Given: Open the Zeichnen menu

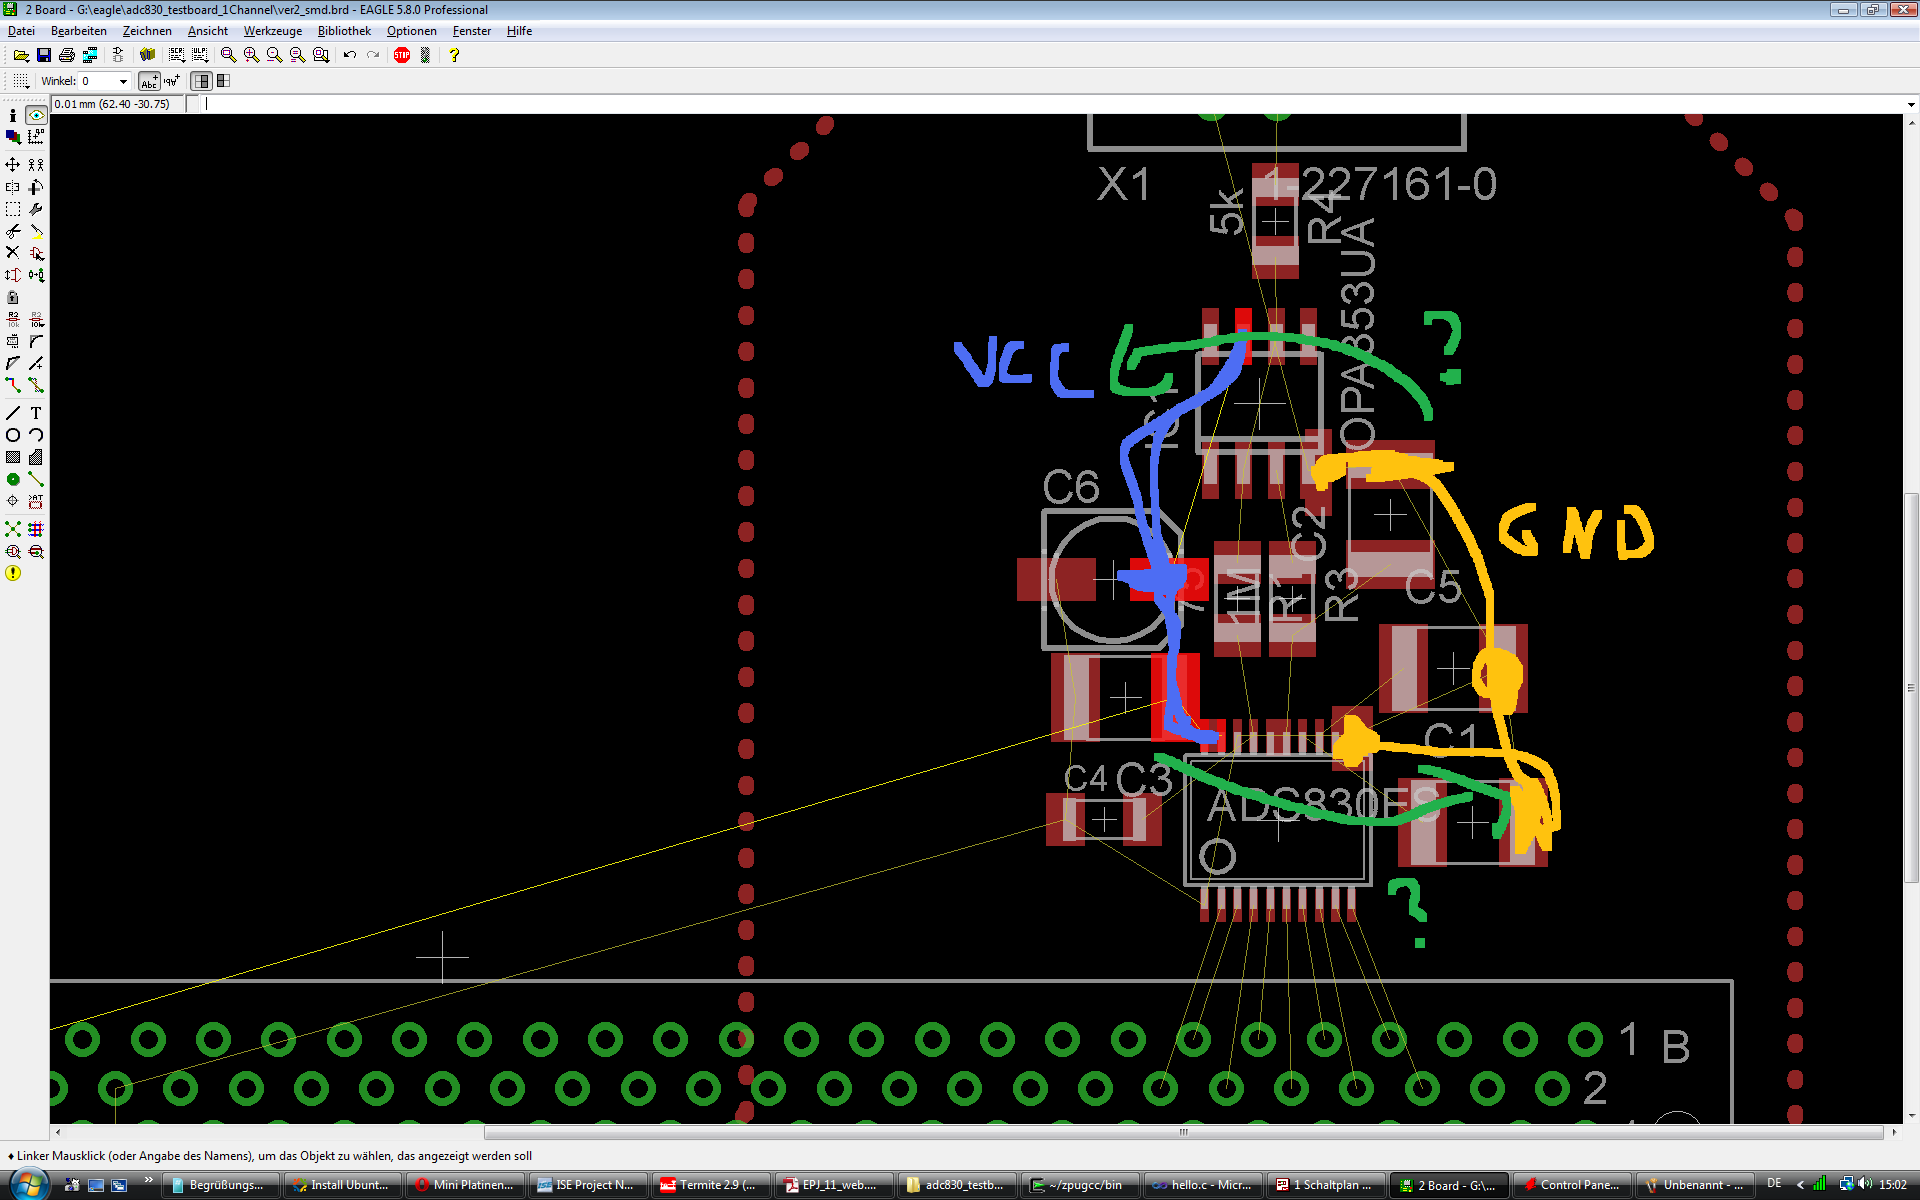Looking at the screenshot, I should tap(147, 31).
